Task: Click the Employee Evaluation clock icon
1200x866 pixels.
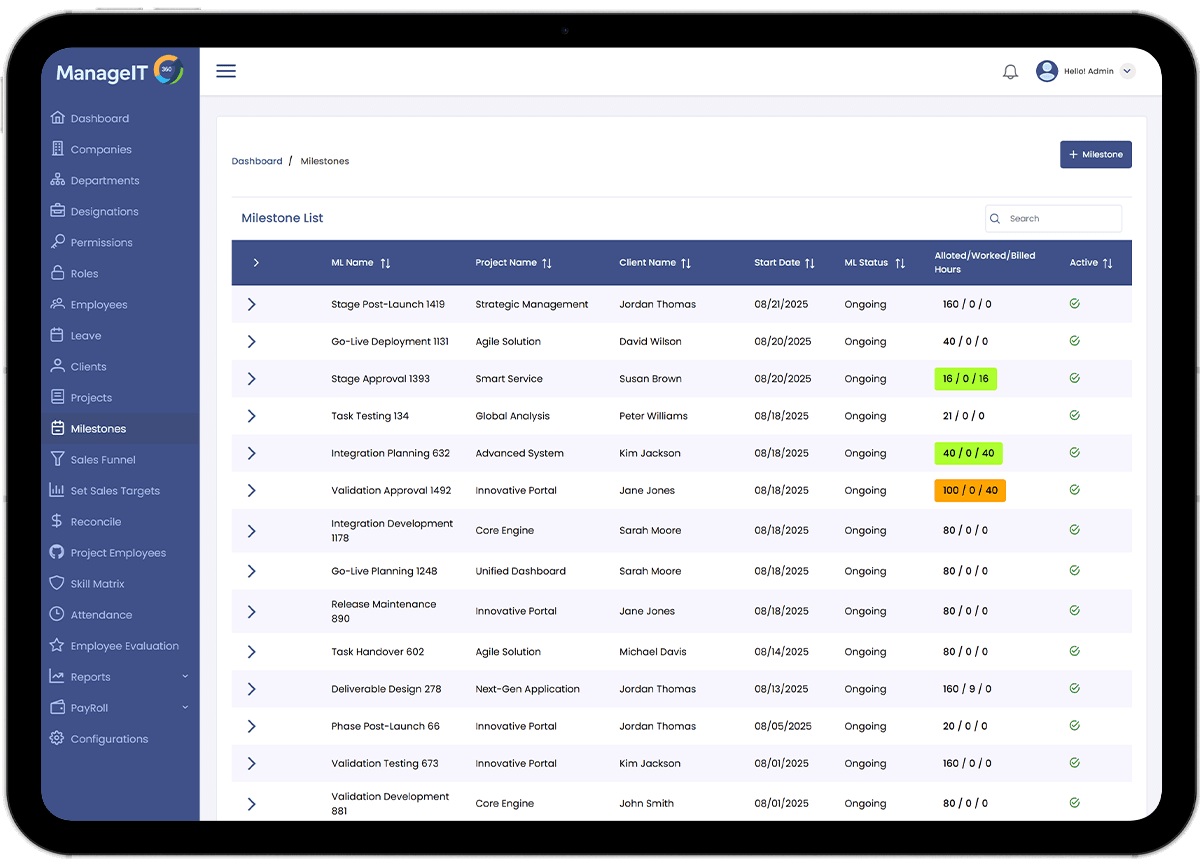Action: pyautogui.click(x=58, y=645)
